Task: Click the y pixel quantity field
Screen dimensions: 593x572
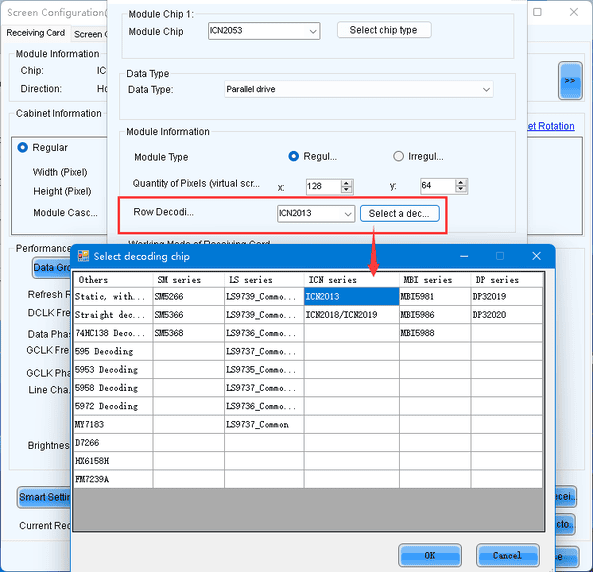Action: click(x=438, y=186)
